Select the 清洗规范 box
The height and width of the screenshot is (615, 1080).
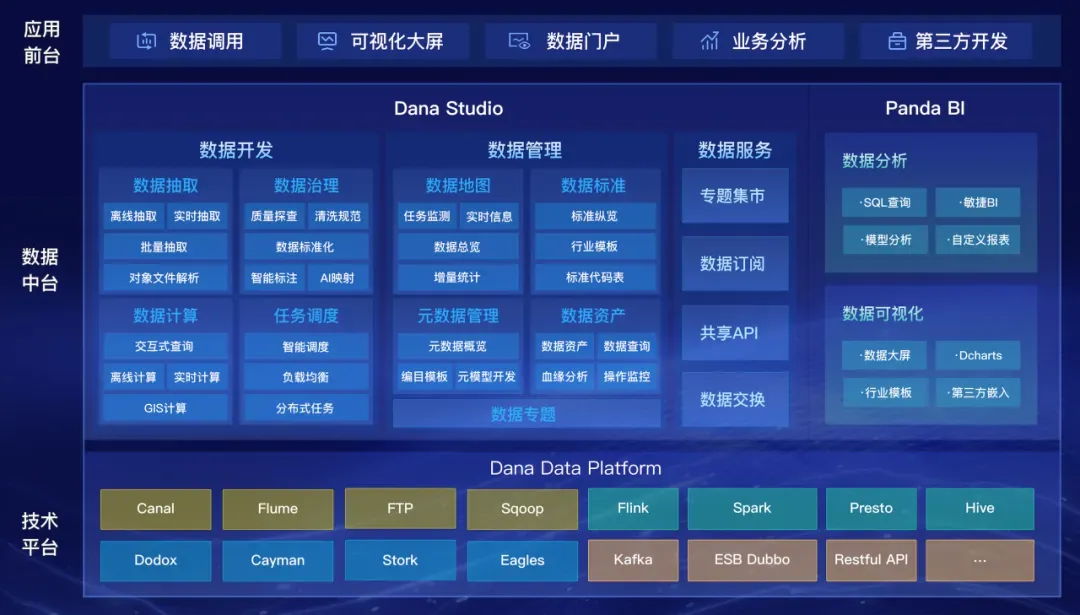pos(338,216)
